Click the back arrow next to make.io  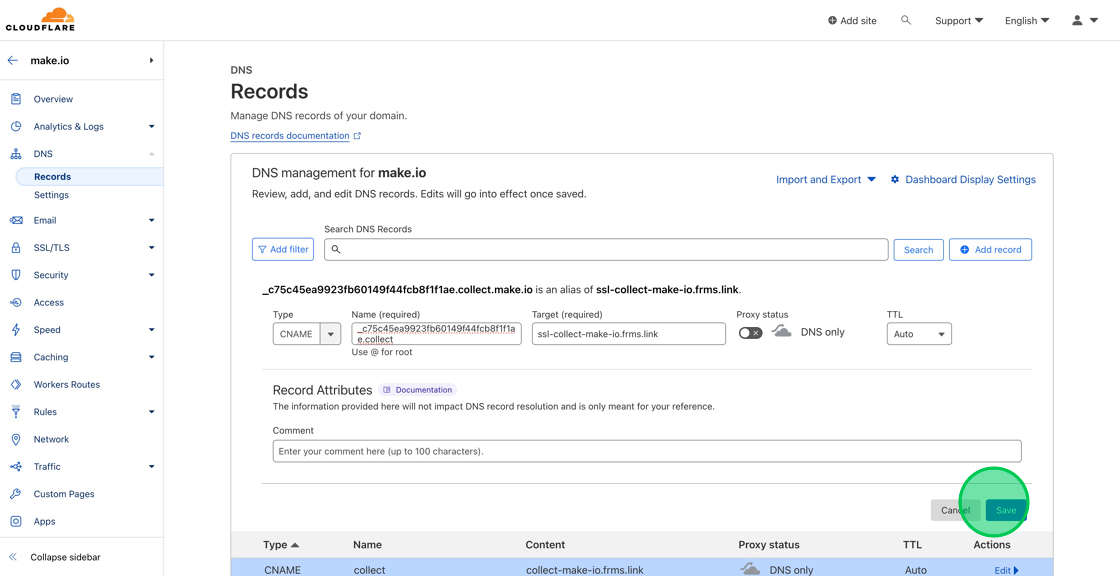[10, 60]
